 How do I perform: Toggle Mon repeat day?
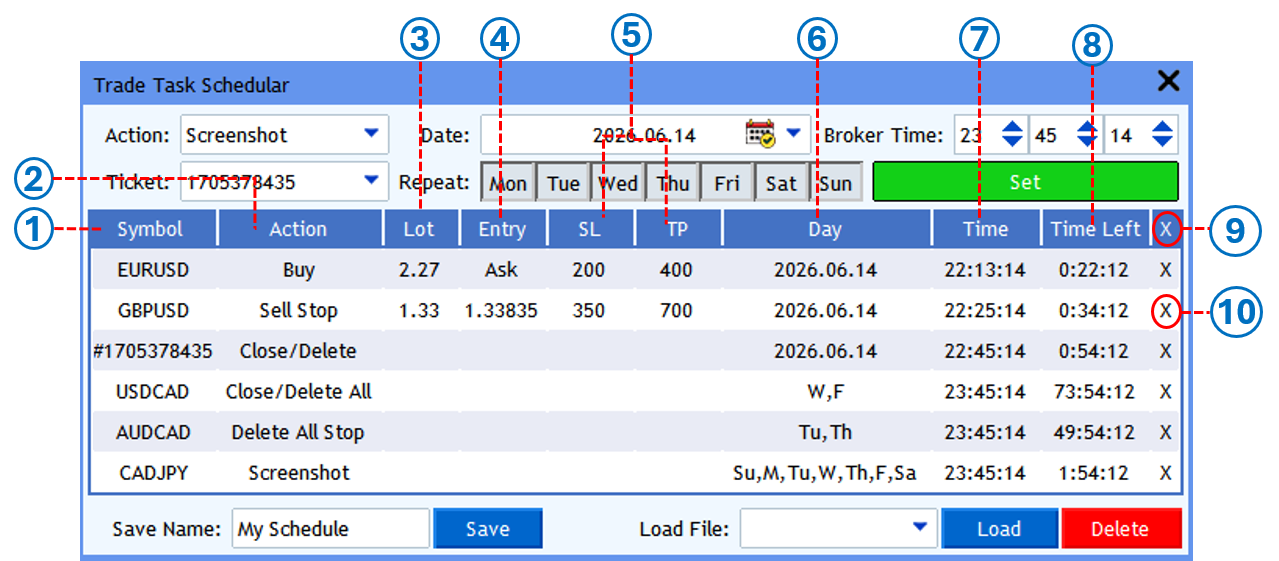508,183
